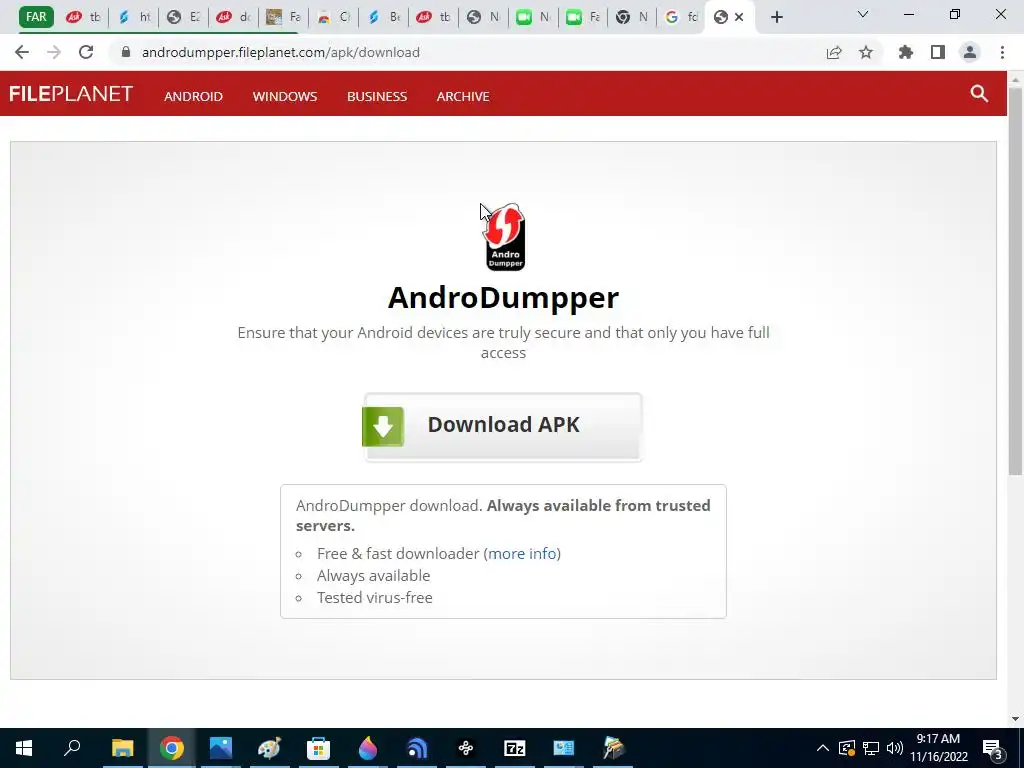Image resolution: width=1024 pixels, height=768 pixels.
Task: Open the WINDOWS menu
Action: tap(285, 96)
